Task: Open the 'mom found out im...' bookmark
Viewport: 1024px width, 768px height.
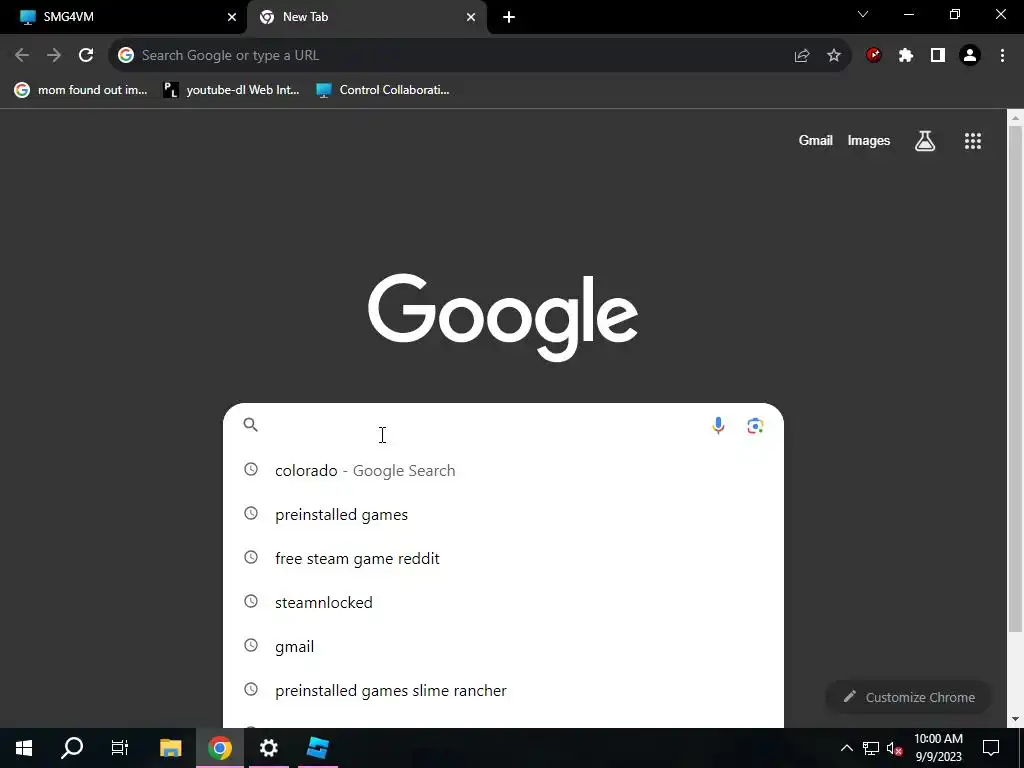Action: click(x=81, y=90)
